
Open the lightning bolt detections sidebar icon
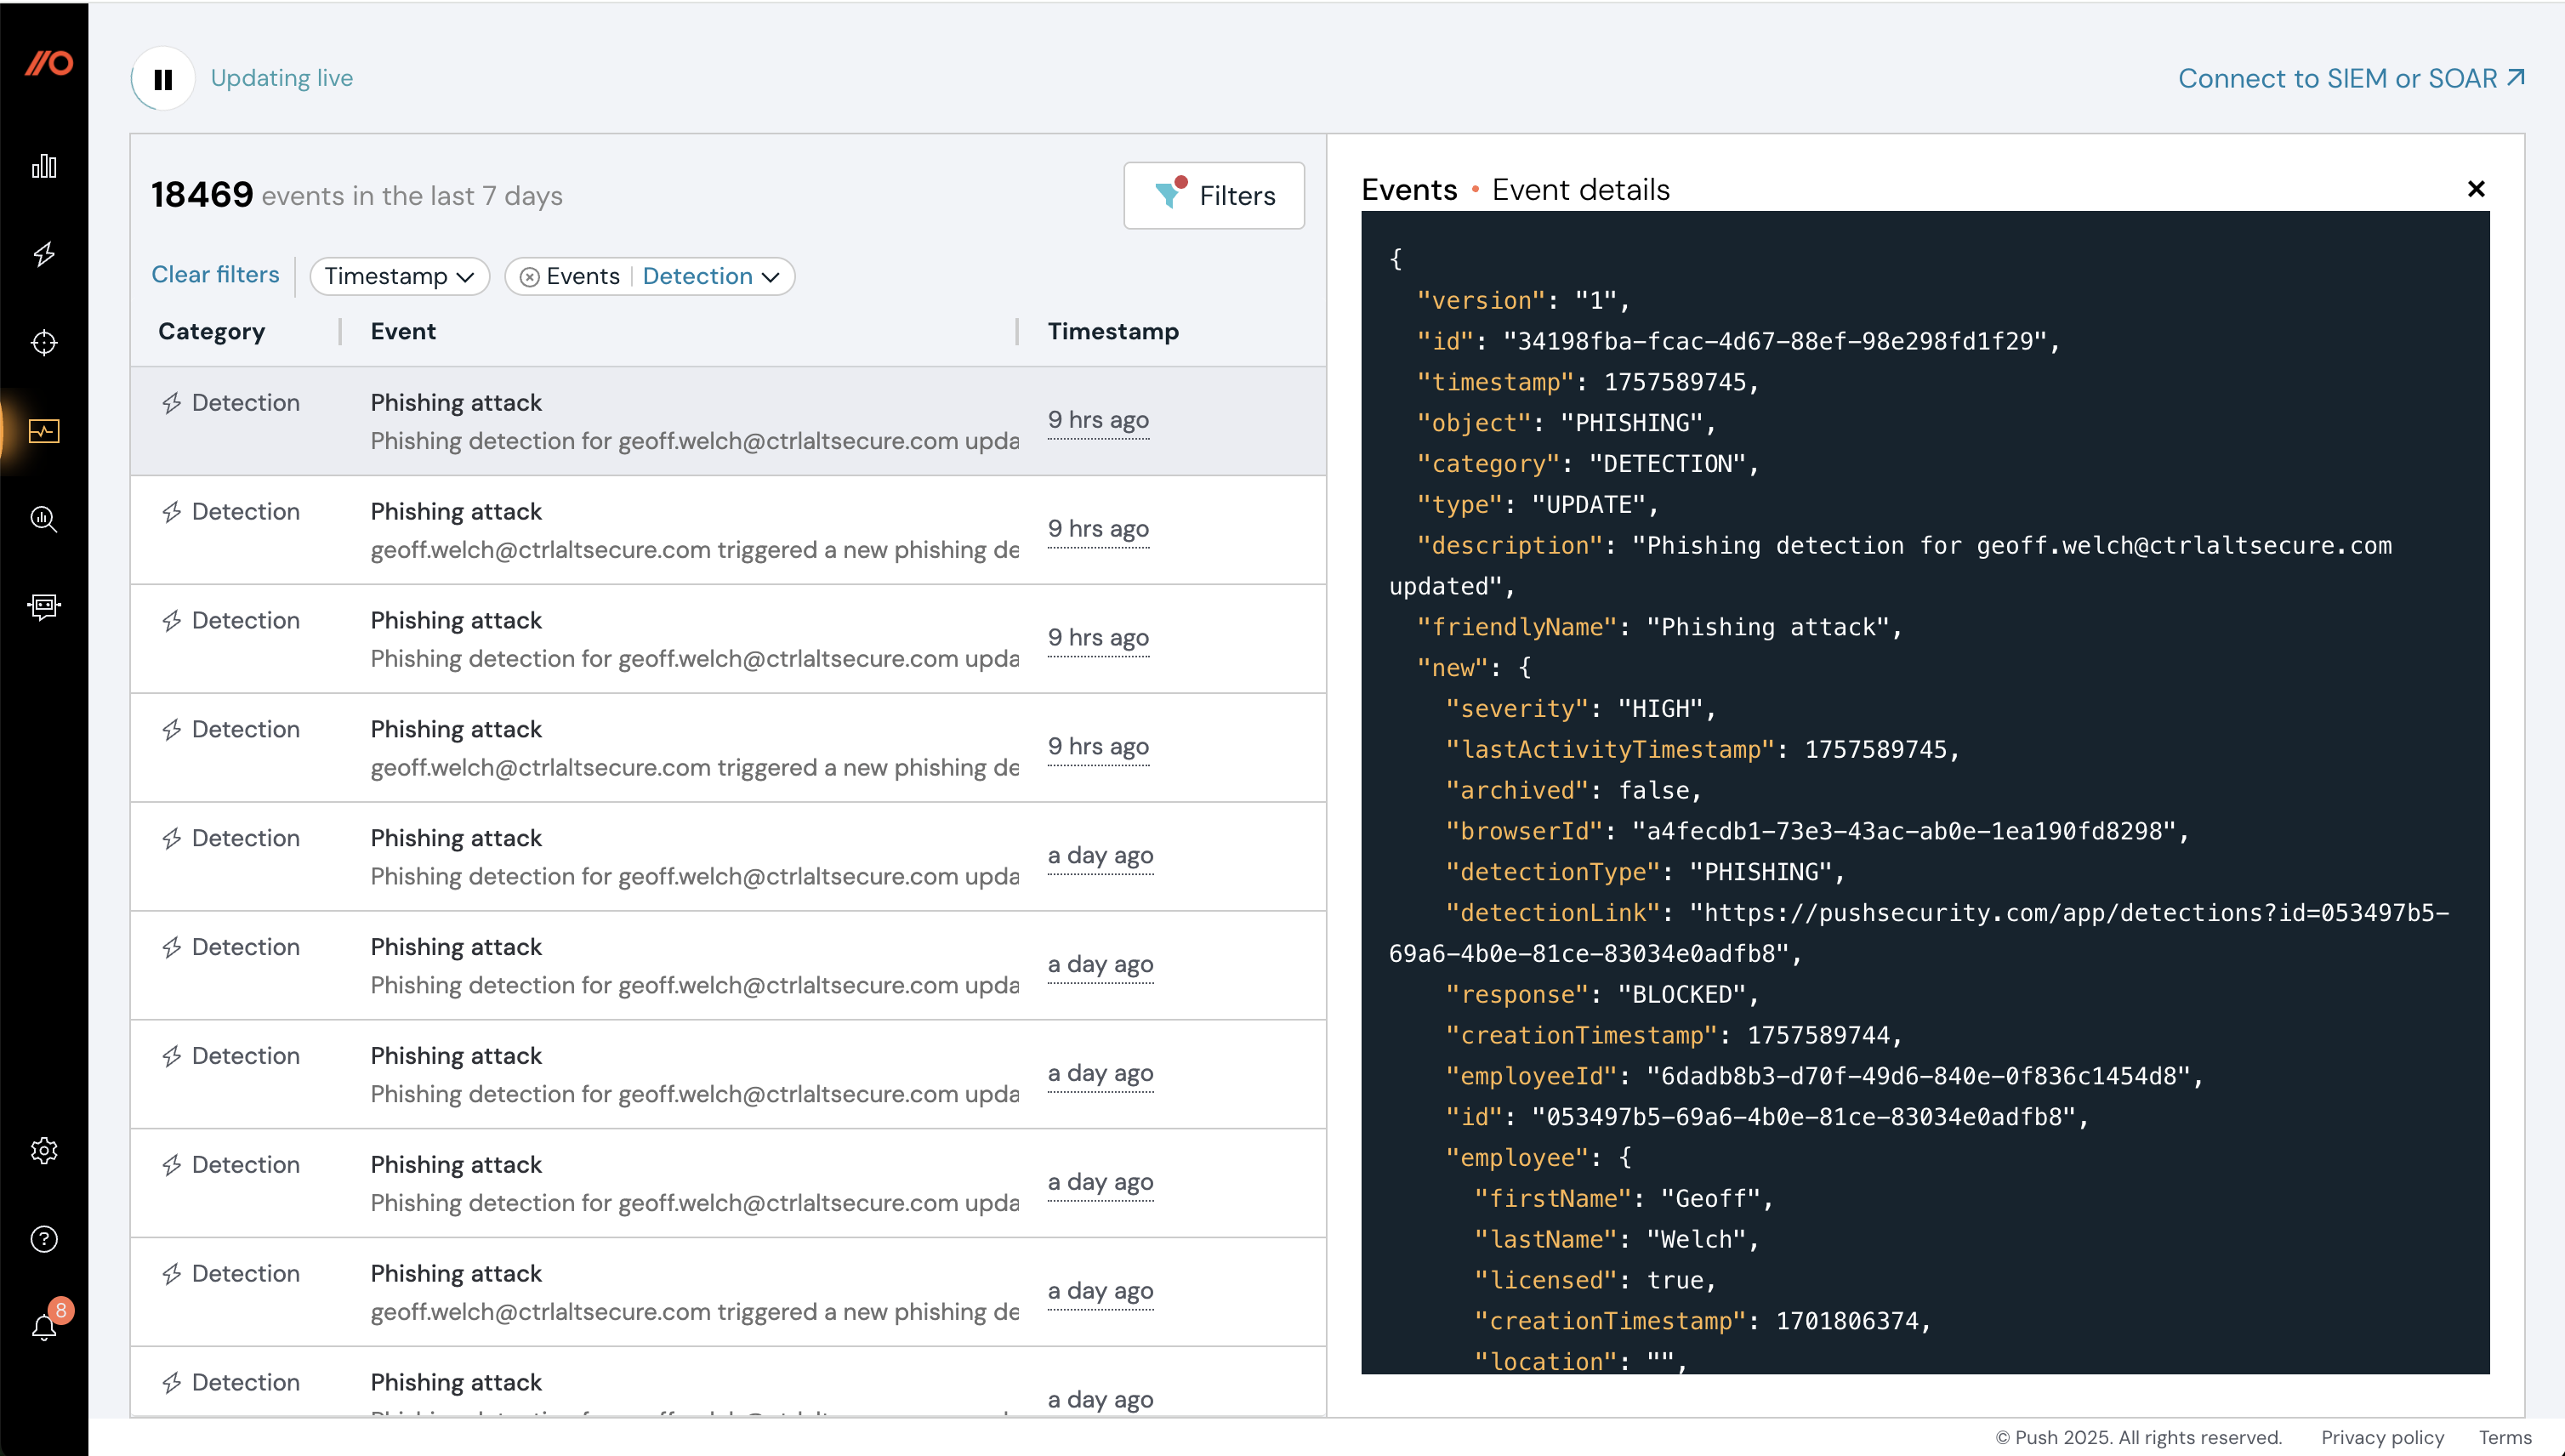[x=44, y=254]
